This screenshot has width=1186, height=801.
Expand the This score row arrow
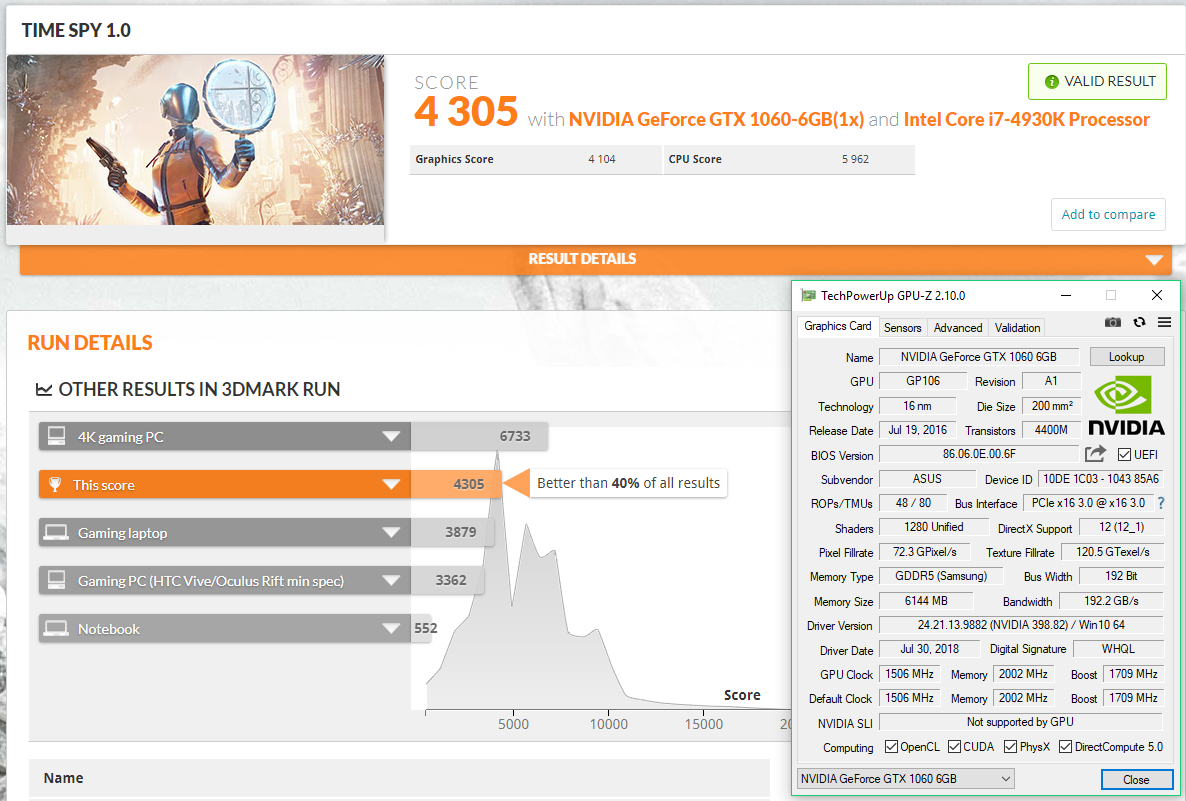[391, 484]
